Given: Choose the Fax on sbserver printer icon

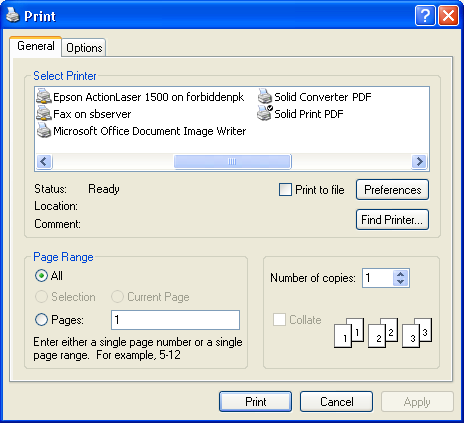Looking at the screenshot, I should coord(44,113).
